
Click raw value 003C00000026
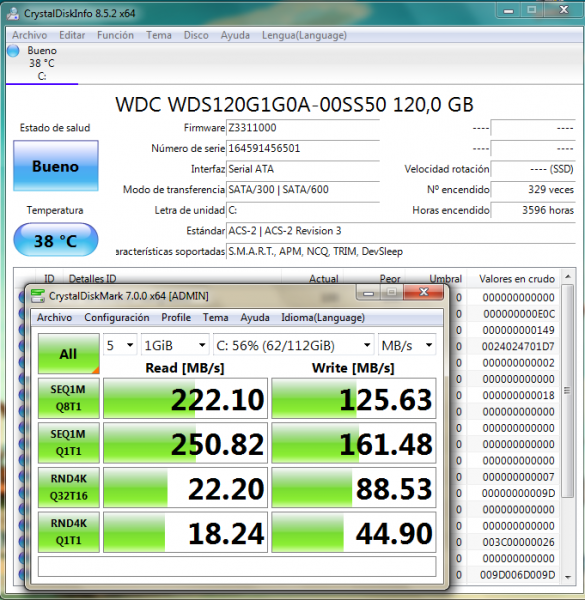tap(518, 542)
